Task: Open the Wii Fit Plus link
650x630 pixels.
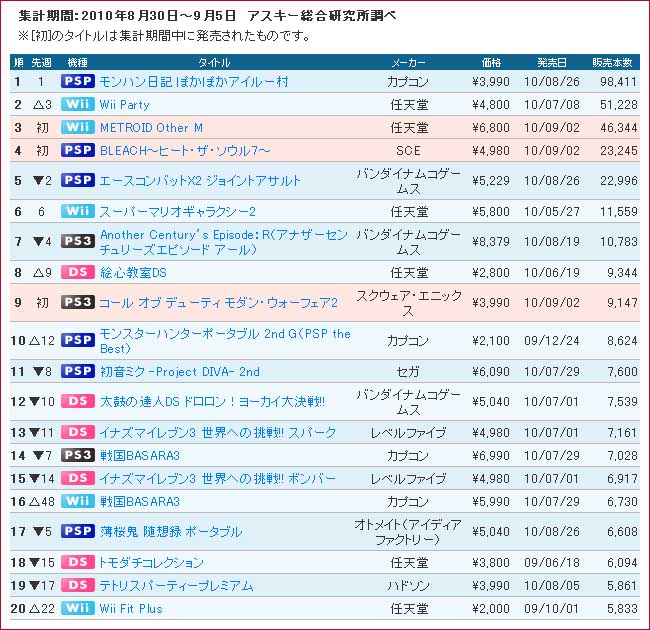Action: [131, 609]
